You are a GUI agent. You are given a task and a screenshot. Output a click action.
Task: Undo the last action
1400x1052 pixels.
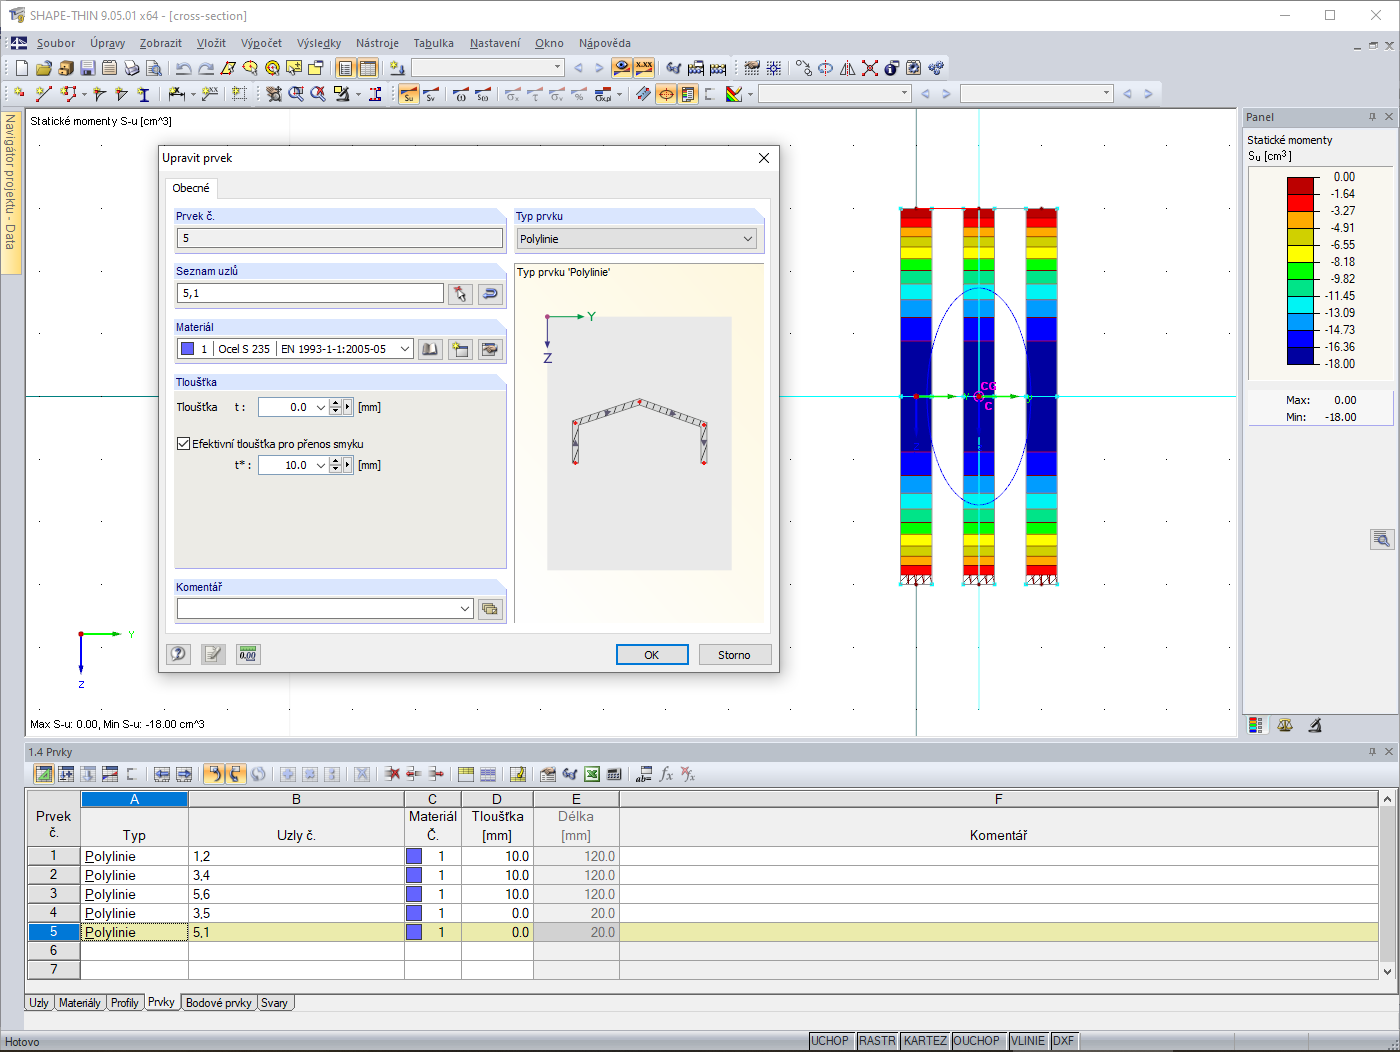(x=183, y=68)
